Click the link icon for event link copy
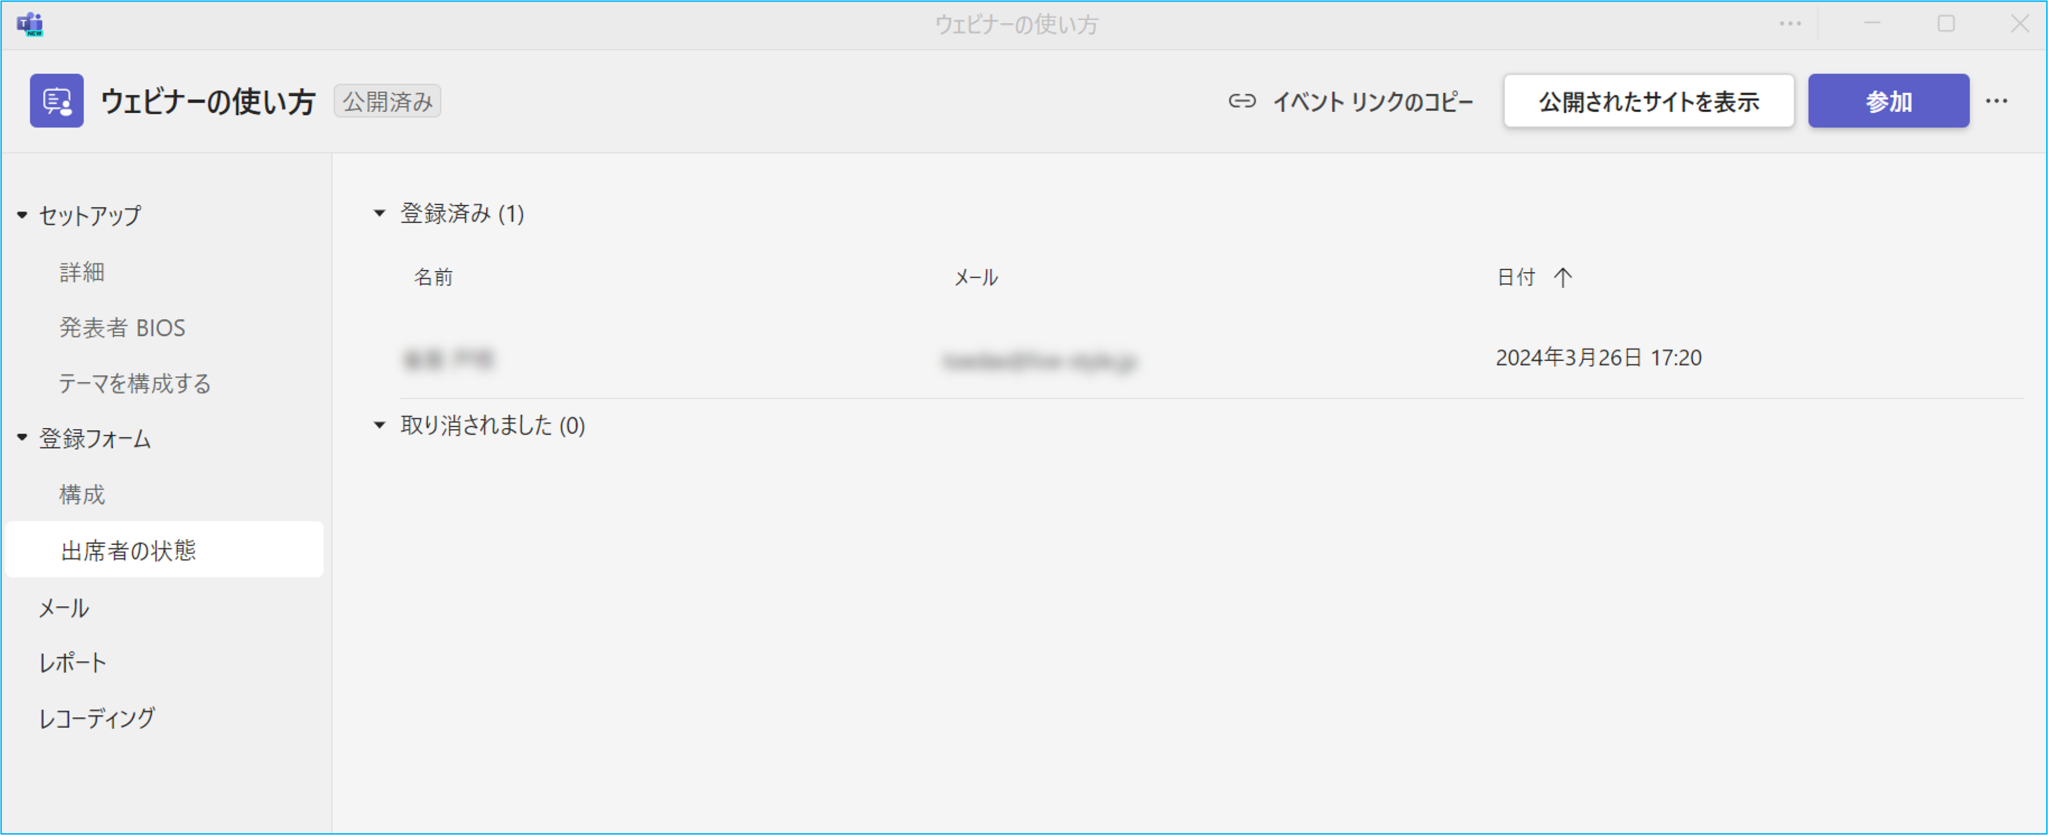The height and width of the screenshot is (835, 2048). click(x=1242, y=101)
